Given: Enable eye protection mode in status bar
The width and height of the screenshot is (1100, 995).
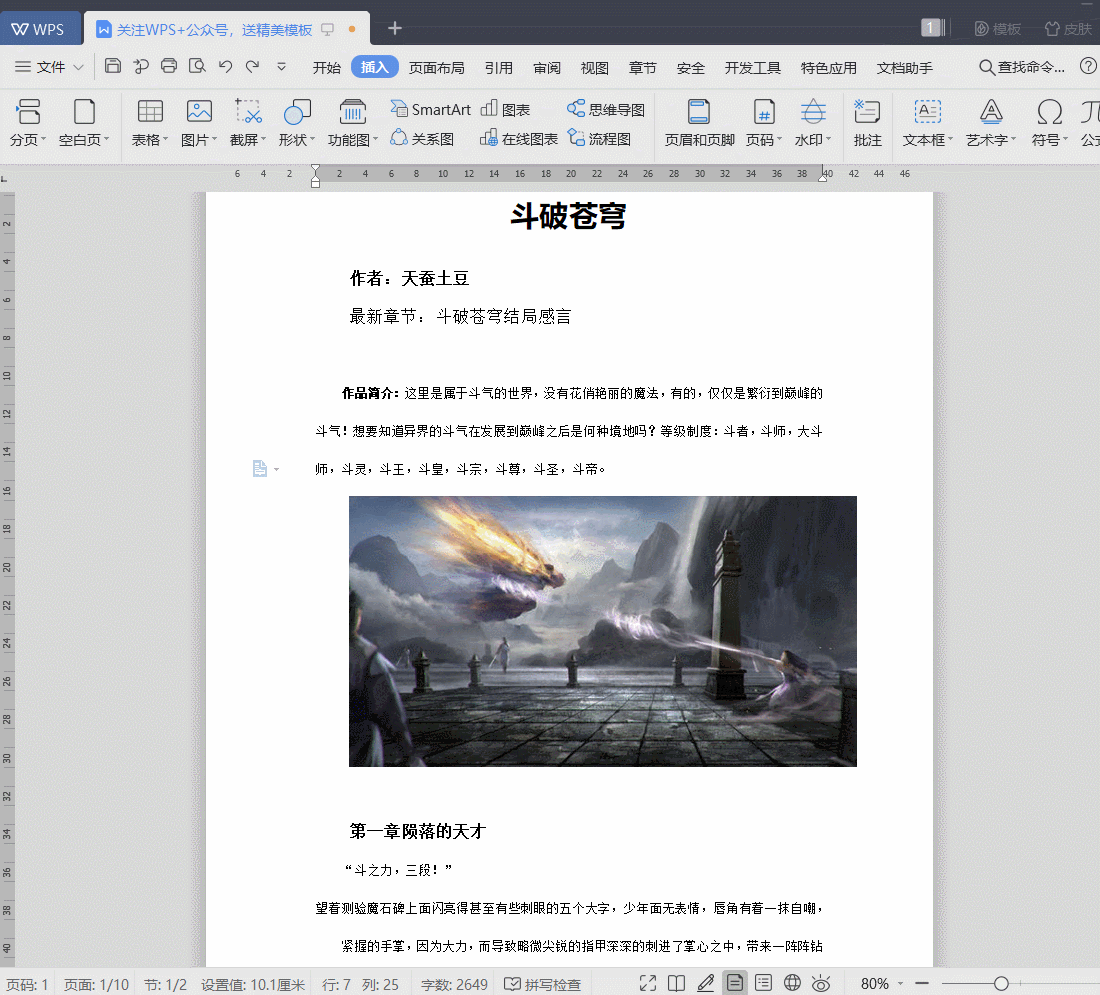Looking at the screenshot, I should [821, 984].
